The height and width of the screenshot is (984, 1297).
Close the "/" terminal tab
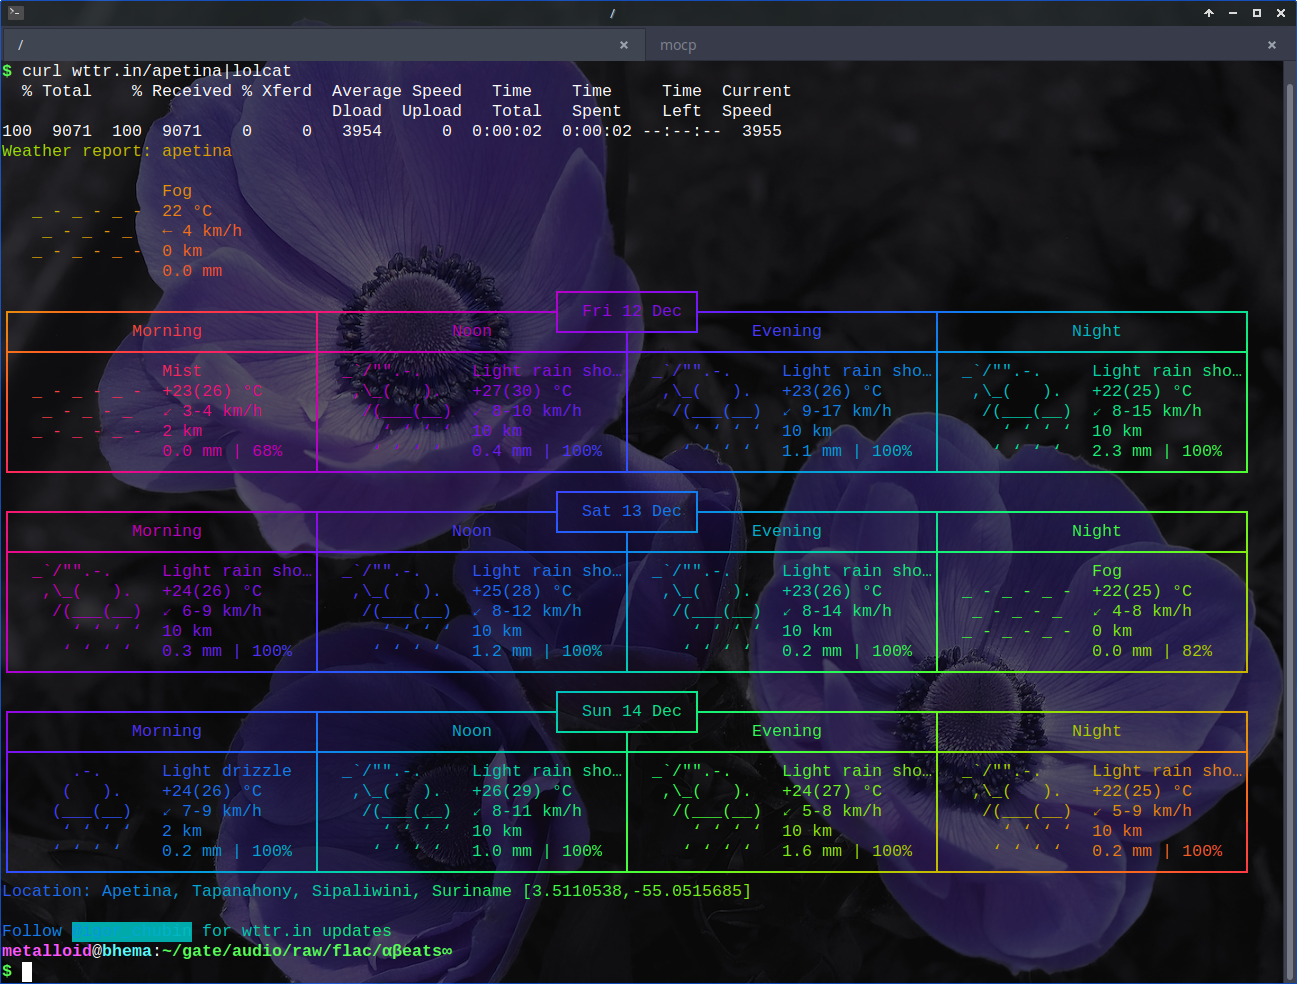tap(624, 45)
